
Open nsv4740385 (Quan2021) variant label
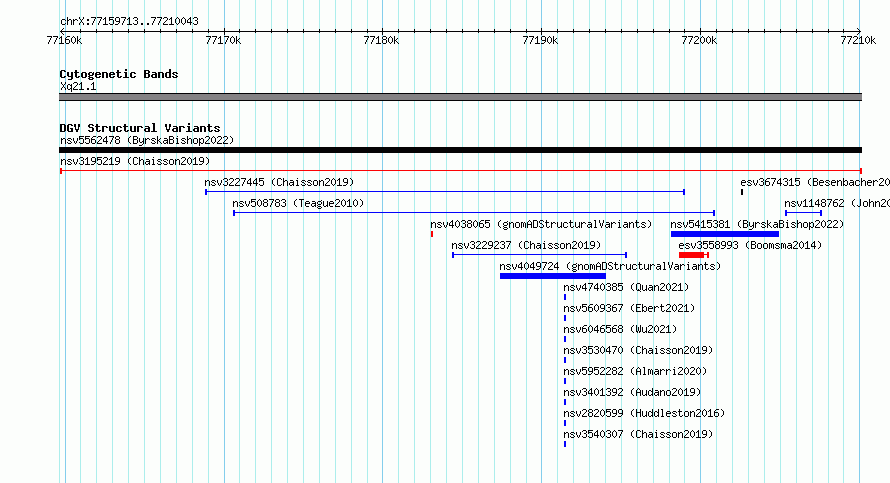coord(626,287)
